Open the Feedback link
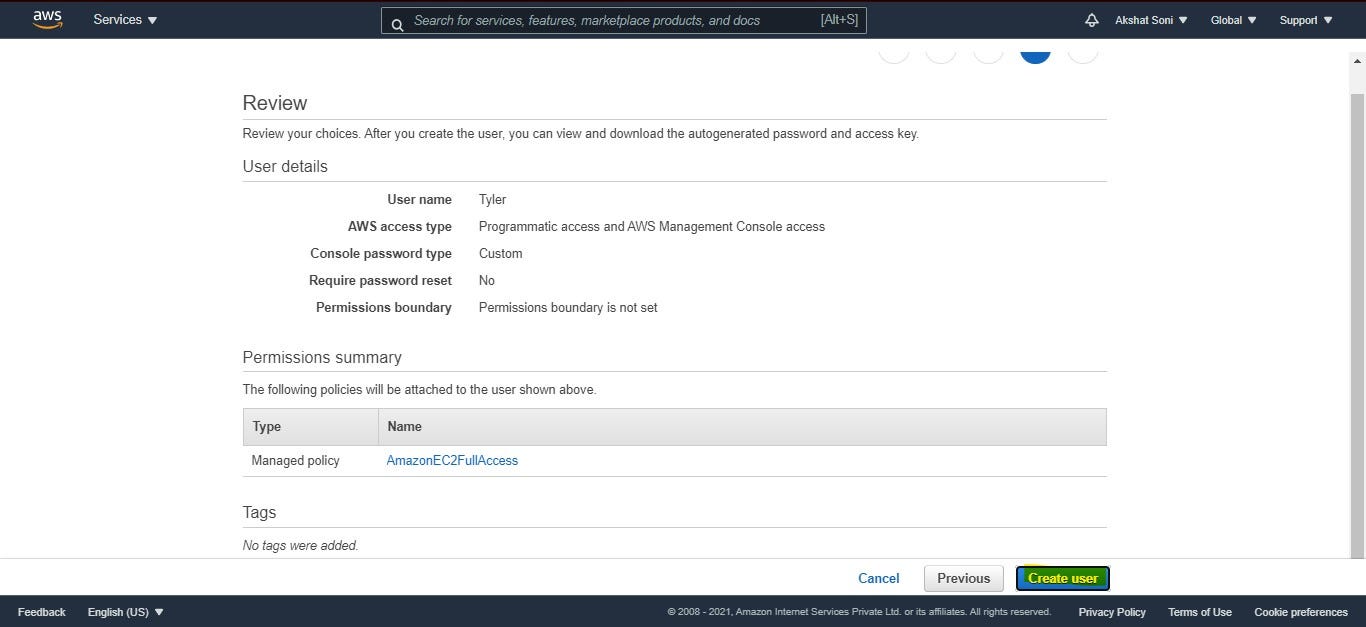The image size is (1366, 627). [41, 612]
